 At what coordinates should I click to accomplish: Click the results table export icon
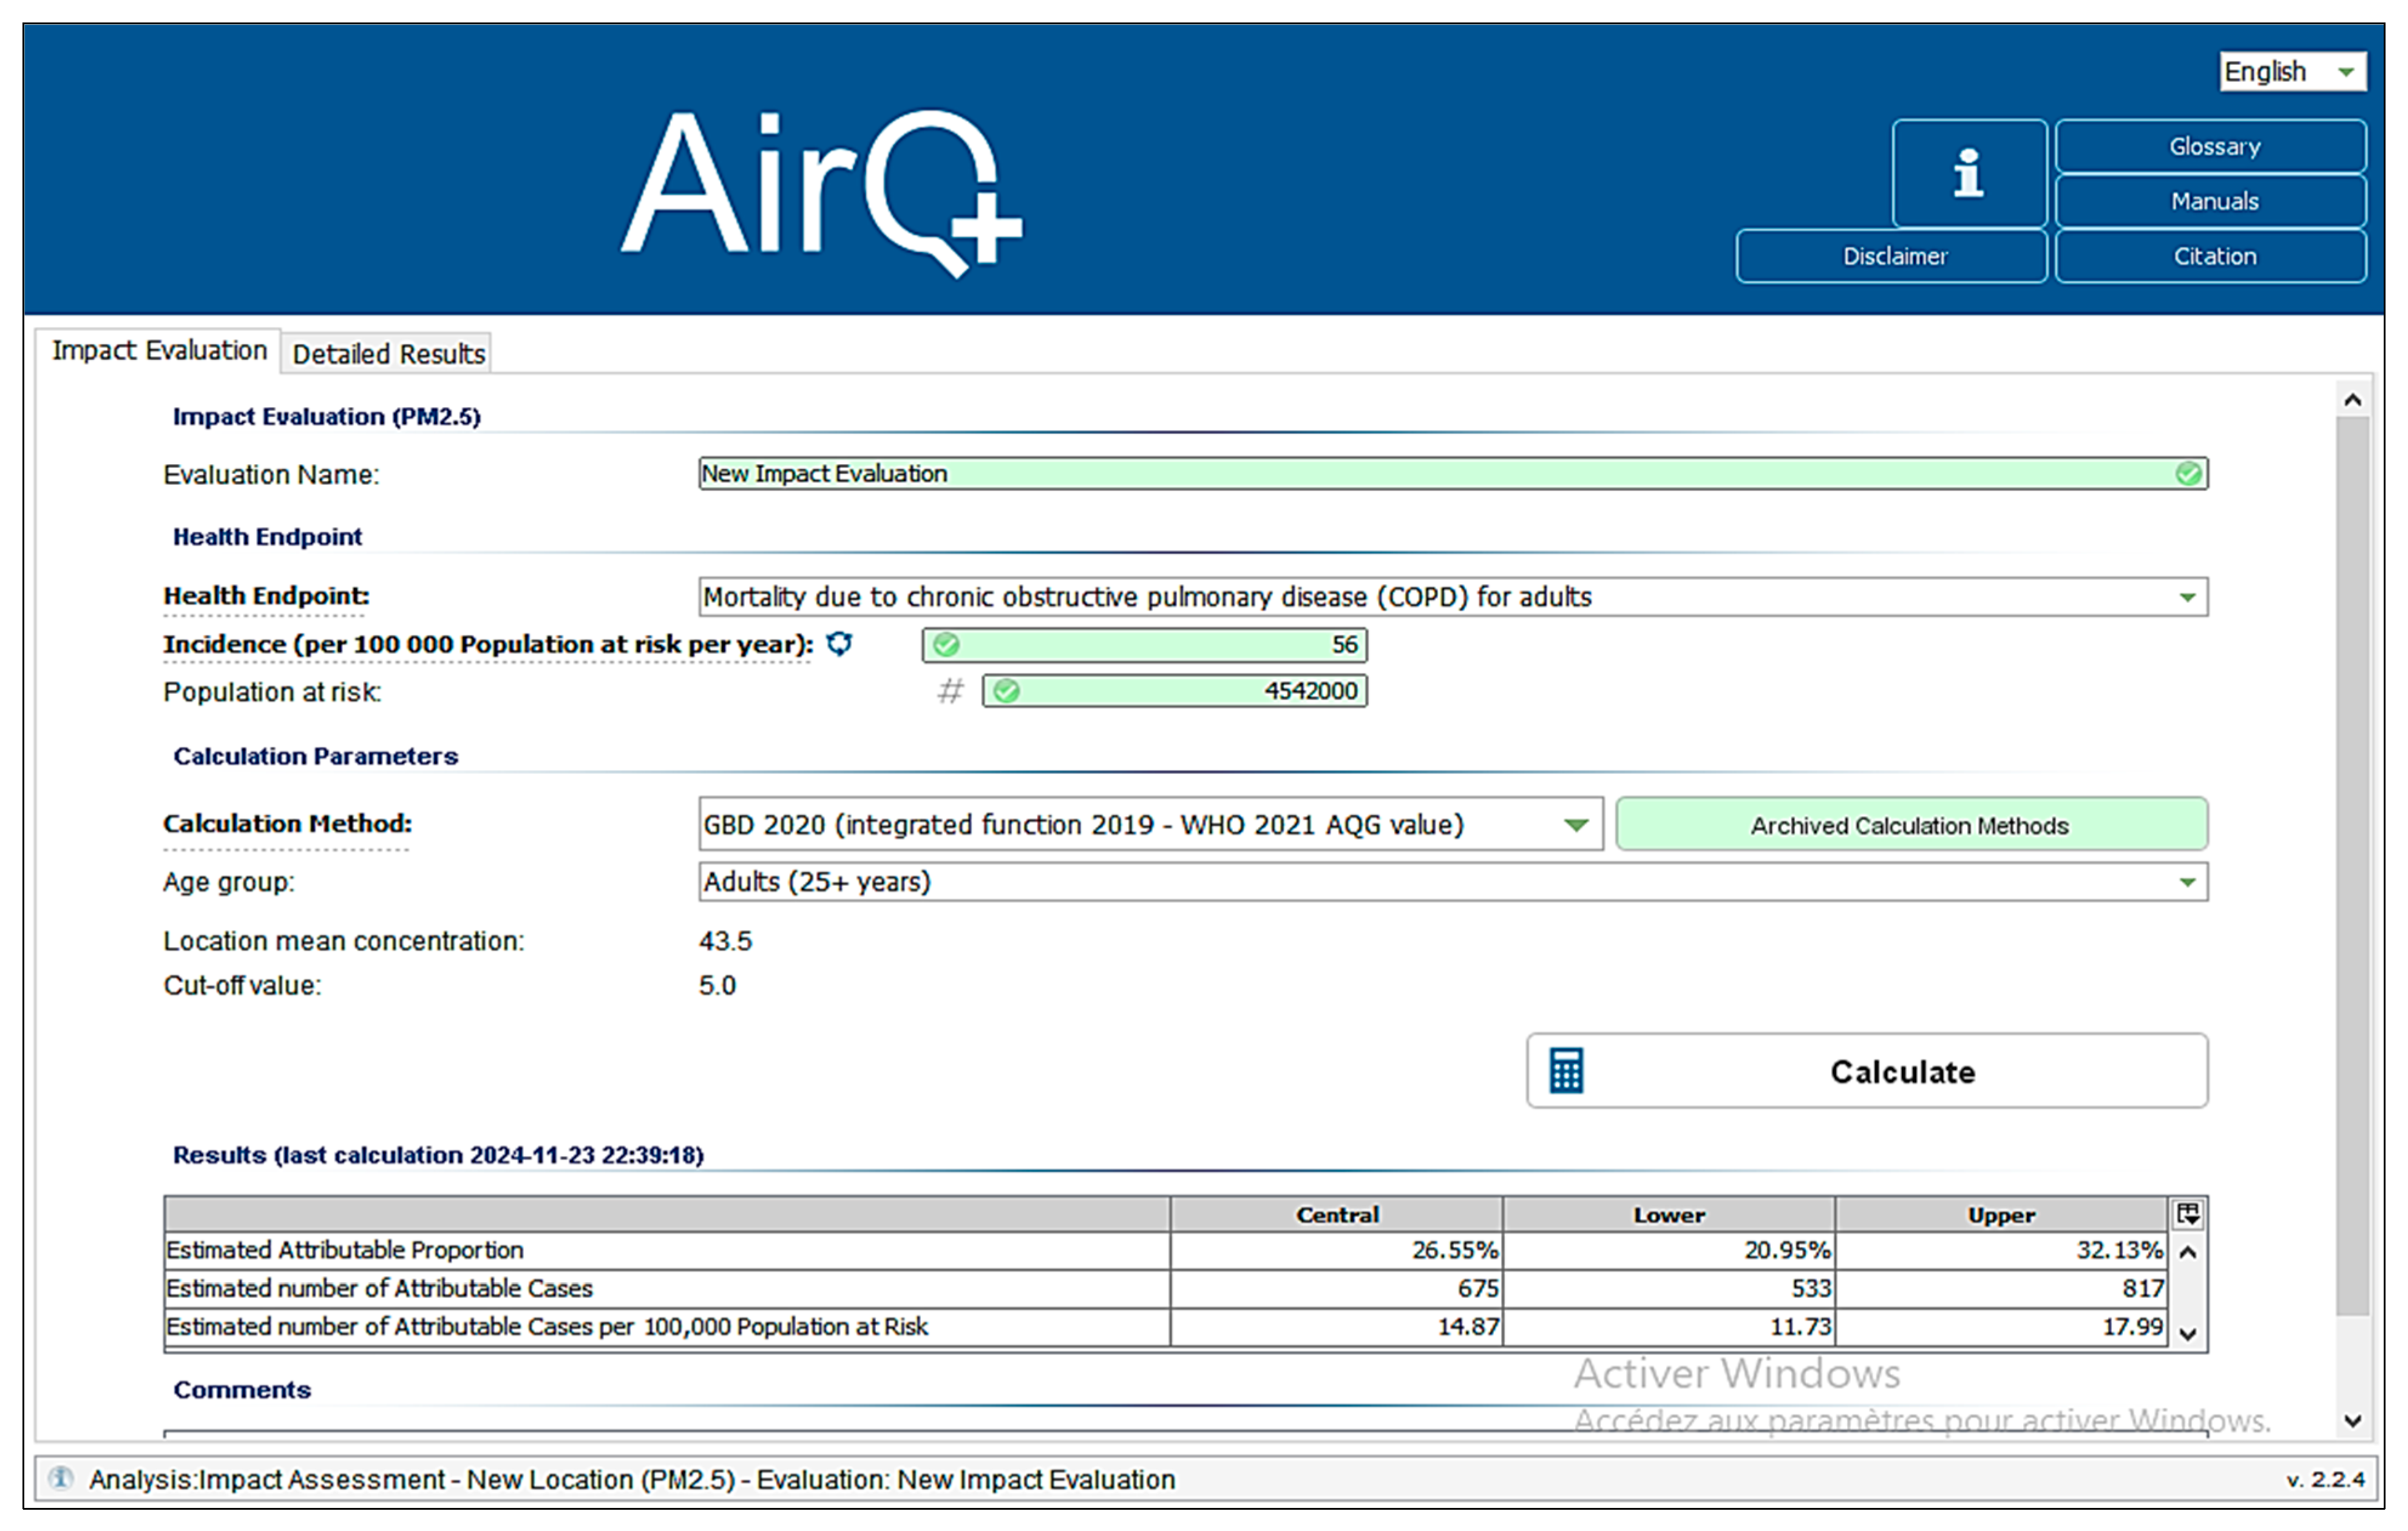(x=2188, y=1214)
